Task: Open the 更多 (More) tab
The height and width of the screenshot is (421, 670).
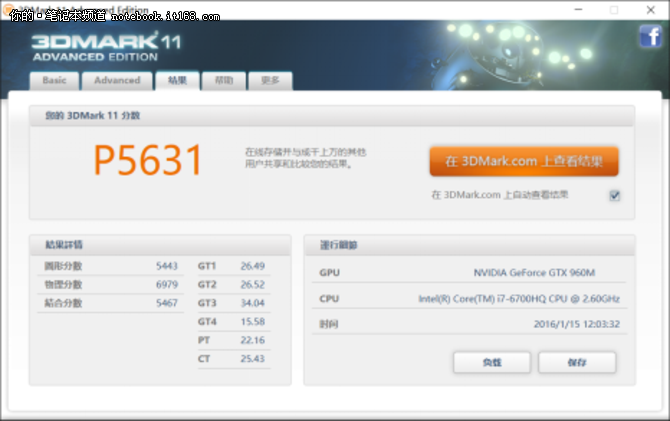Action: (270, 81)
